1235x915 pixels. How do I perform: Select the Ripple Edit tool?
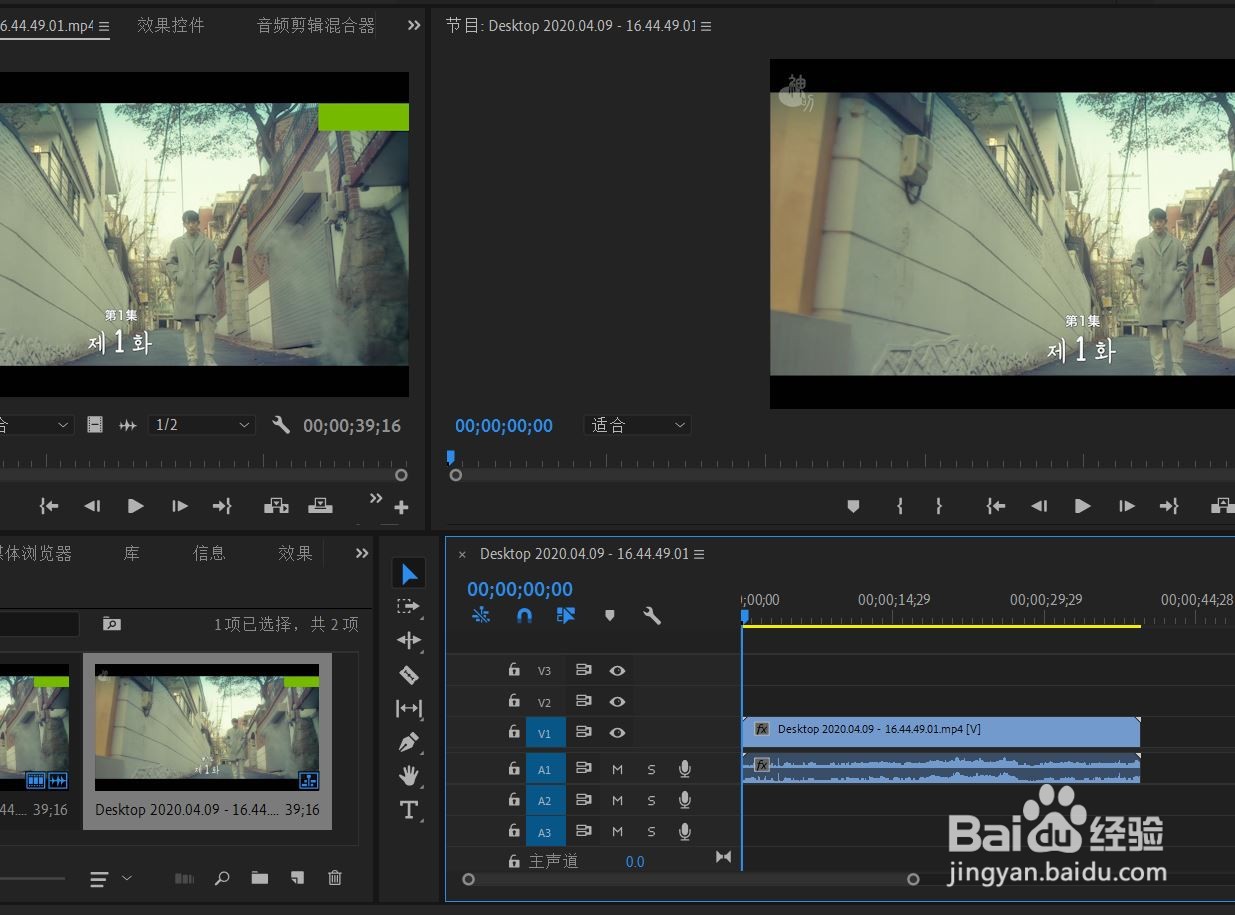(408, 640)
